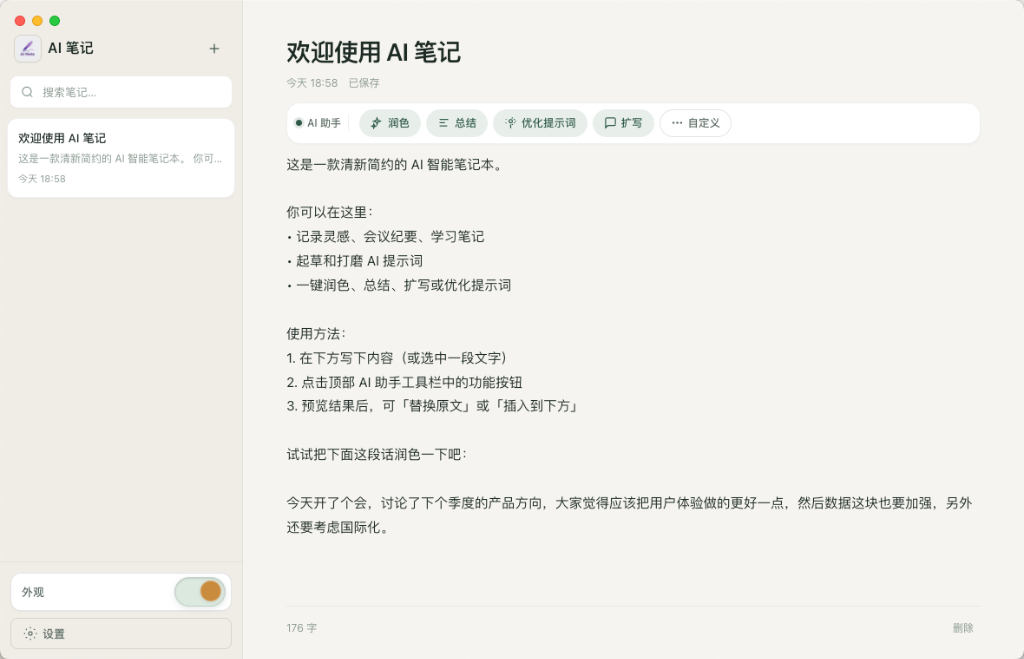Place cursor in line 这是一款清新简约的 AI 智能笔记本
The width and height of the screenshot is (1024, 659).
394,165
